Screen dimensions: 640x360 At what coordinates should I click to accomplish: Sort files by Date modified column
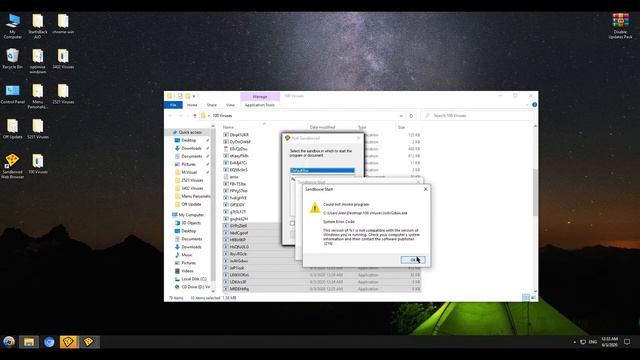(x=322, y=127)
